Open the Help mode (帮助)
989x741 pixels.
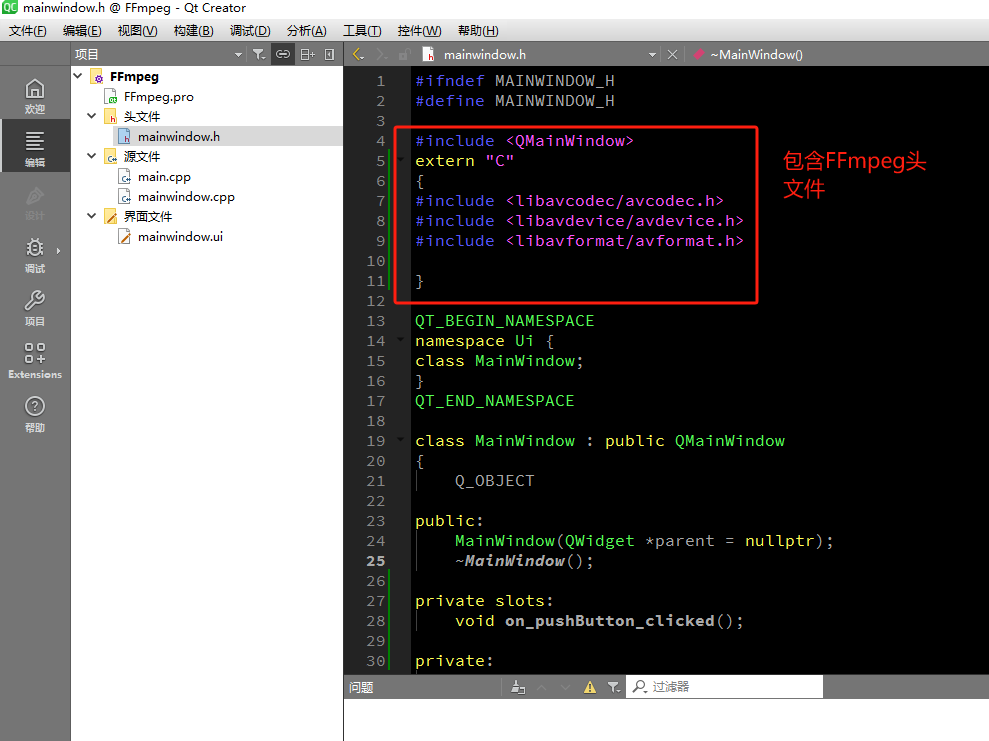click(x=35, y=414)
